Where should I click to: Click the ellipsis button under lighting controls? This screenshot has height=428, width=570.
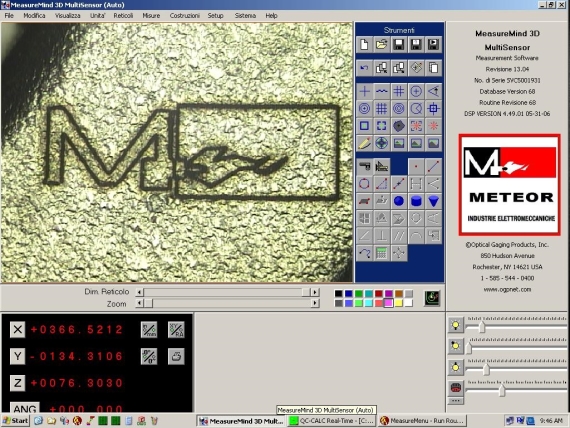tap(455, 401)
